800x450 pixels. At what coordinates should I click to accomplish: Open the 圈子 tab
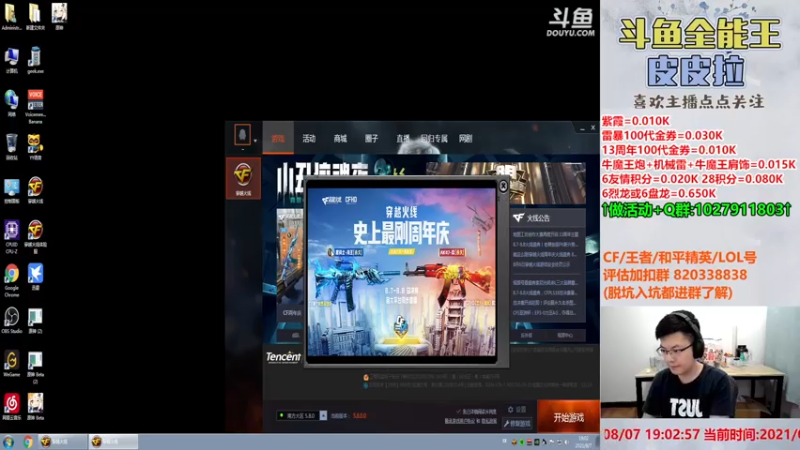coord(371,138)
